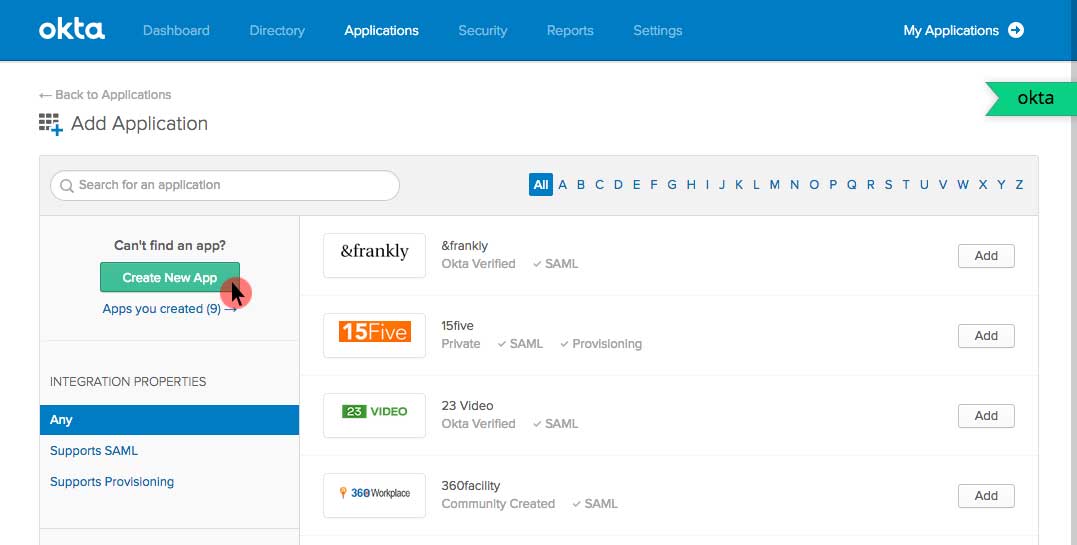Click the Okta logo in the header
The width and height of the screenshot is (1077, 545).
(72, 30)
